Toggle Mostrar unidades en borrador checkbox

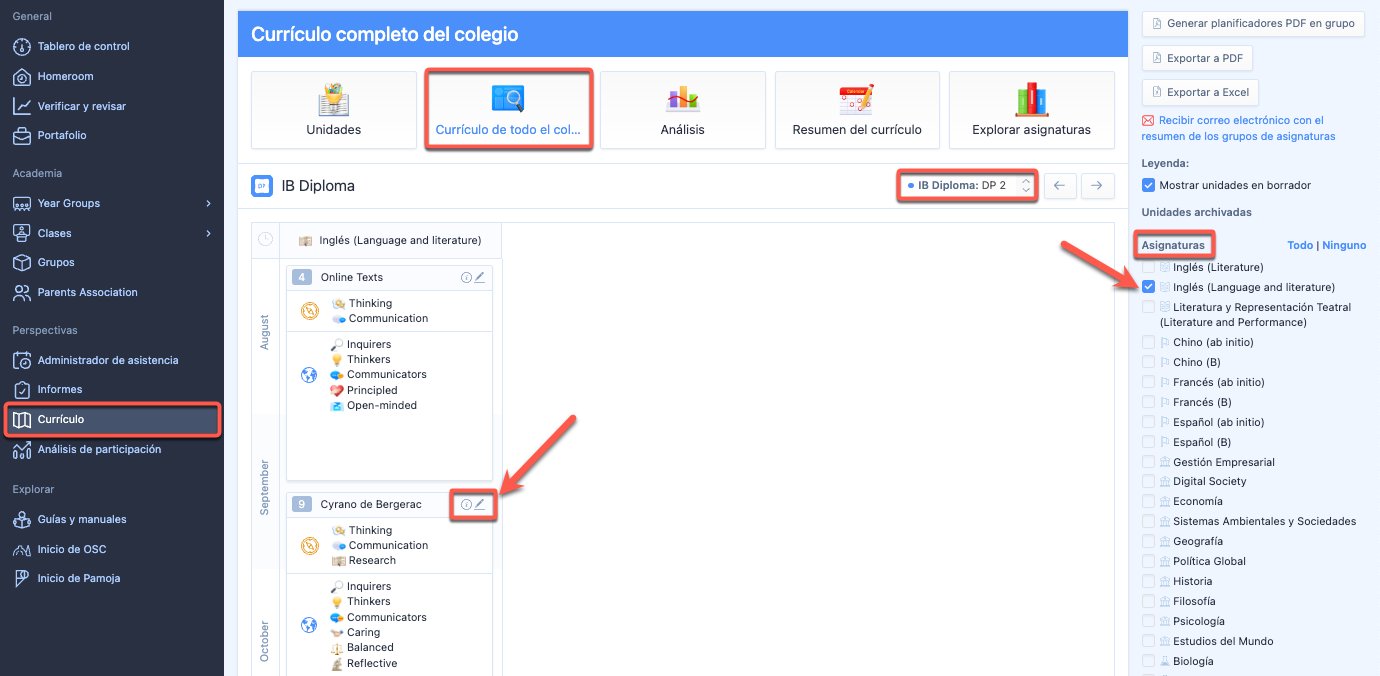coord(1149,185)
